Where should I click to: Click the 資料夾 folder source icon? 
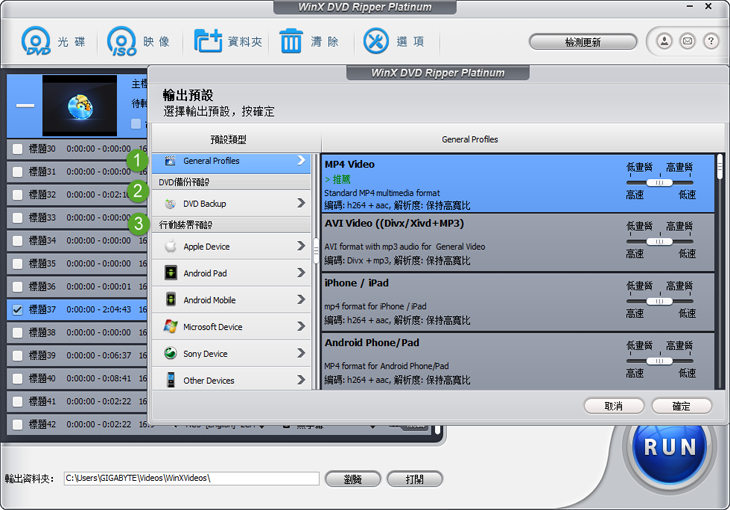coord(208,42)
